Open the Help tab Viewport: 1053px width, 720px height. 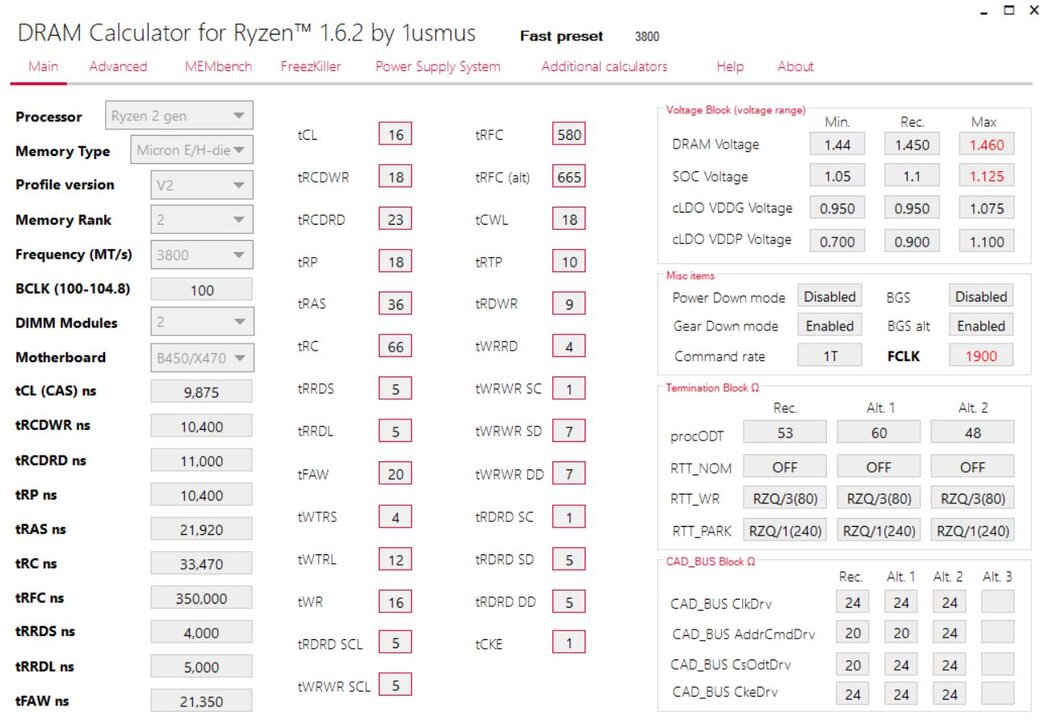730,66
